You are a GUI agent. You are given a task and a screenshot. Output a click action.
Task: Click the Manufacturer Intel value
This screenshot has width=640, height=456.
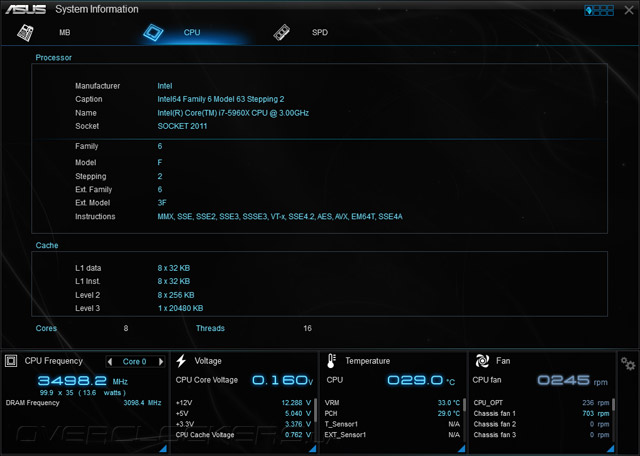165,86
